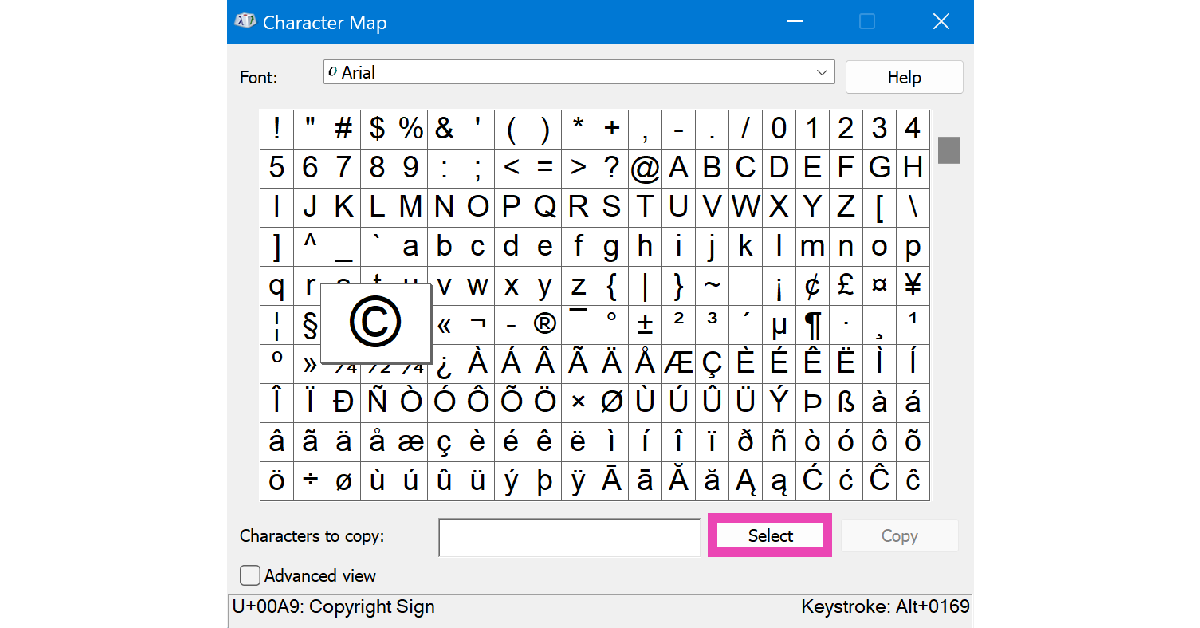
Task: Click in the Characters to copy field
Action: point(569,537)
